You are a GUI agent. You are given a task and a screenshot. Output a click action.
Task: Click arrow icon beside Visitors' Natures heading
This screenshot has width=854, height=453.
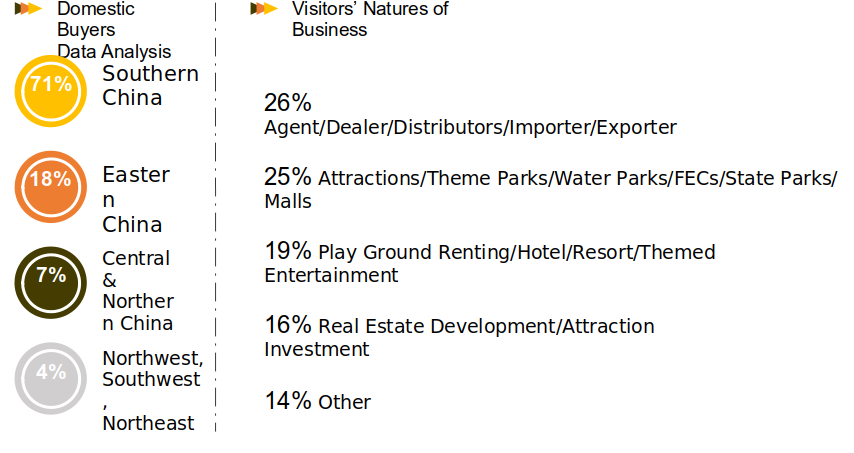click(x=264, y=9)
